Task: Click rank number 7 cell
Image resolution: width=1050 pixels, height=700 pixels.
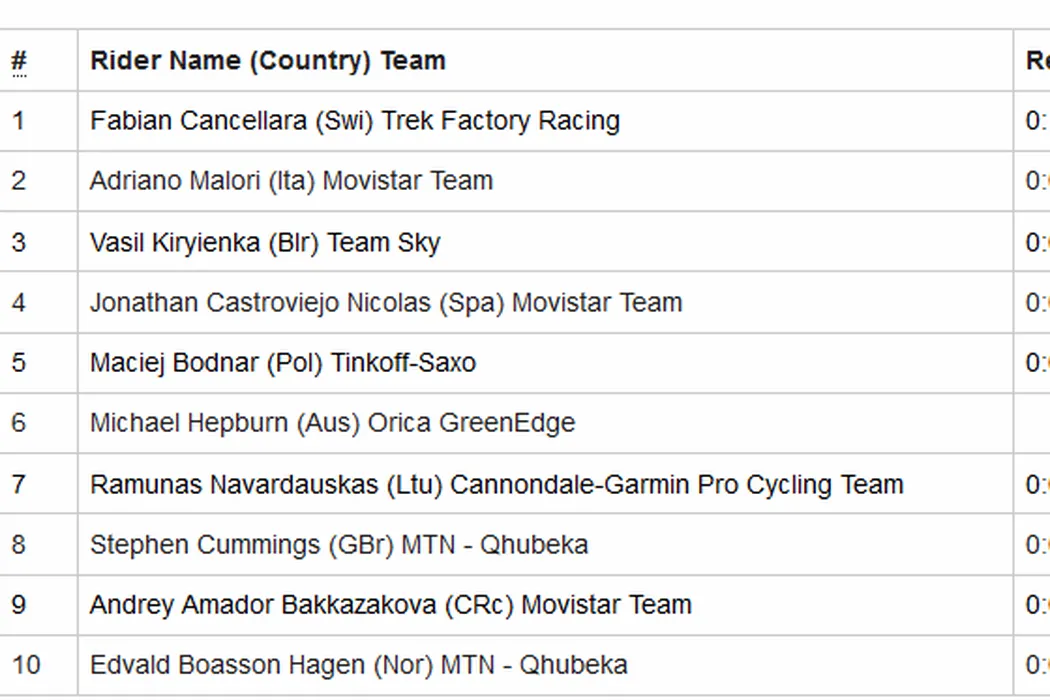Action: pyautogui.click(x=18, y=484)
